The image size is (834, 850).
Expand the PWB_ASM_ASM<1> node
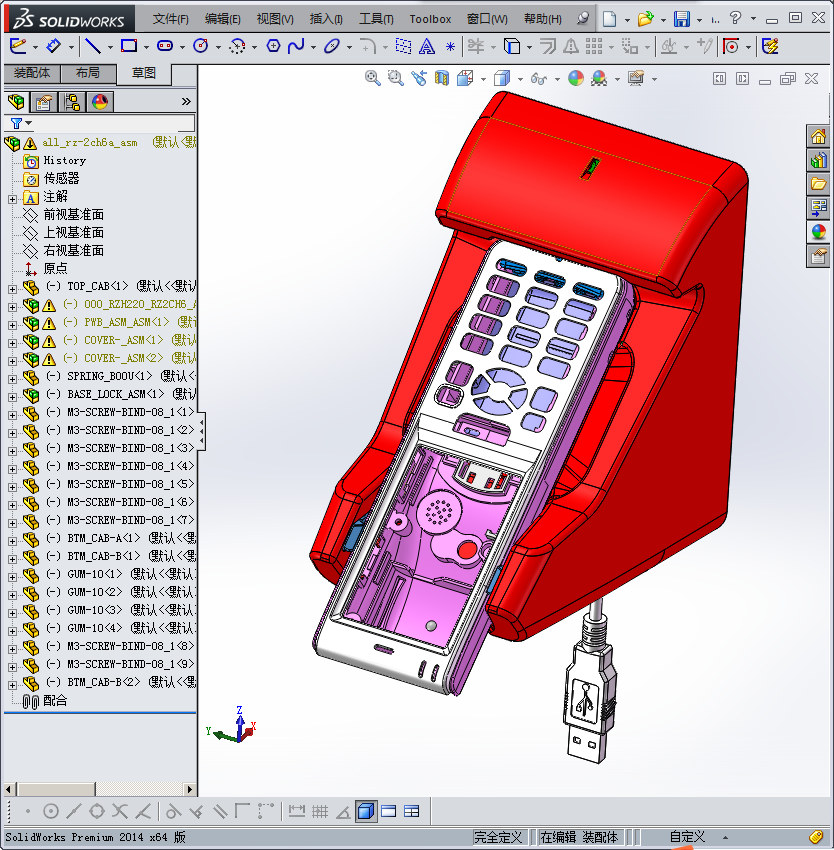click(12, 325)
